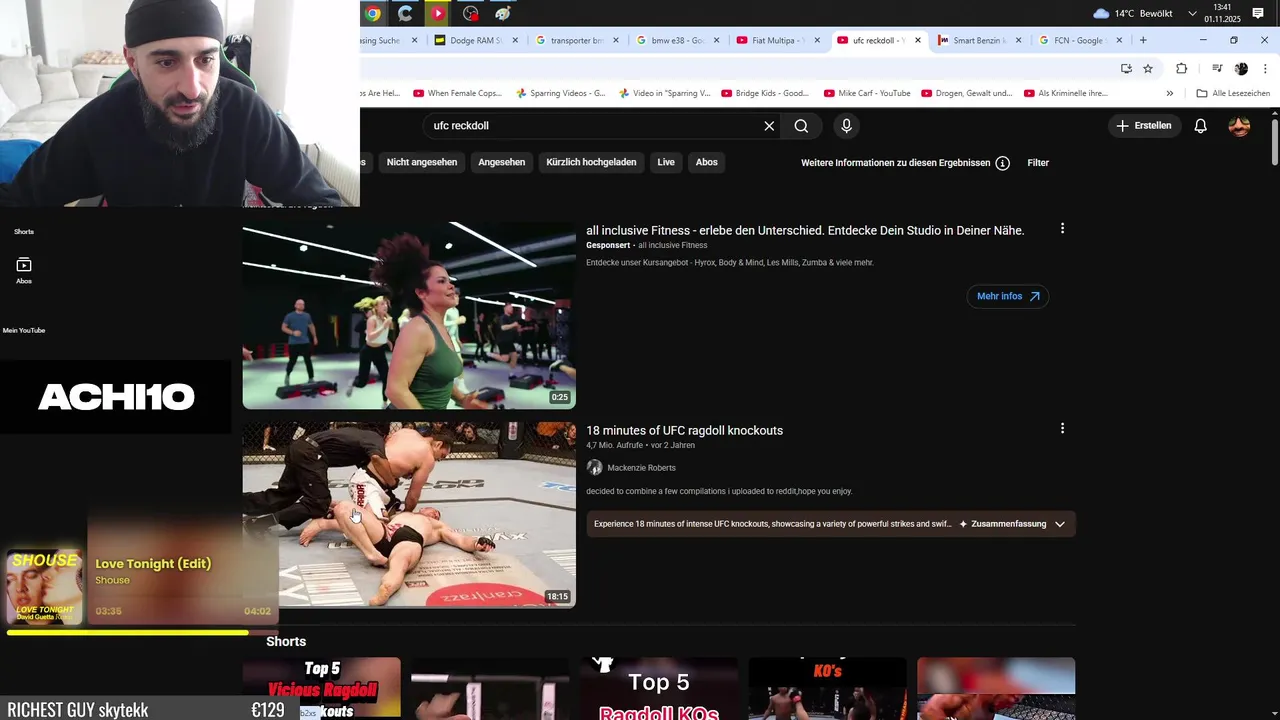Switch to the Dodge RAM tab
Viewport: 1280px width, 720px height.
tap(476, 40)
